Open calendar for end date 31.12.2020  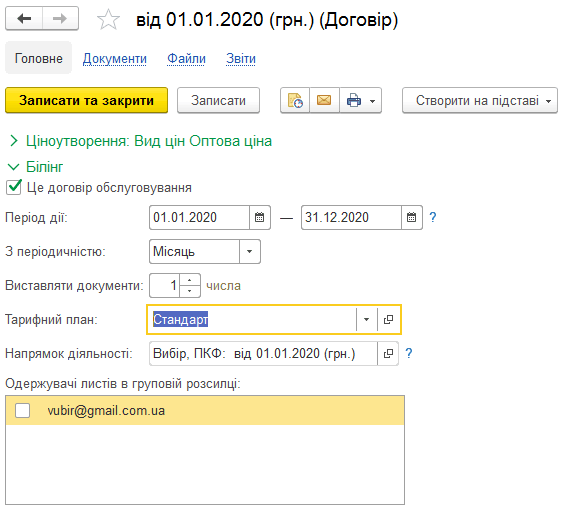point(411,217)
